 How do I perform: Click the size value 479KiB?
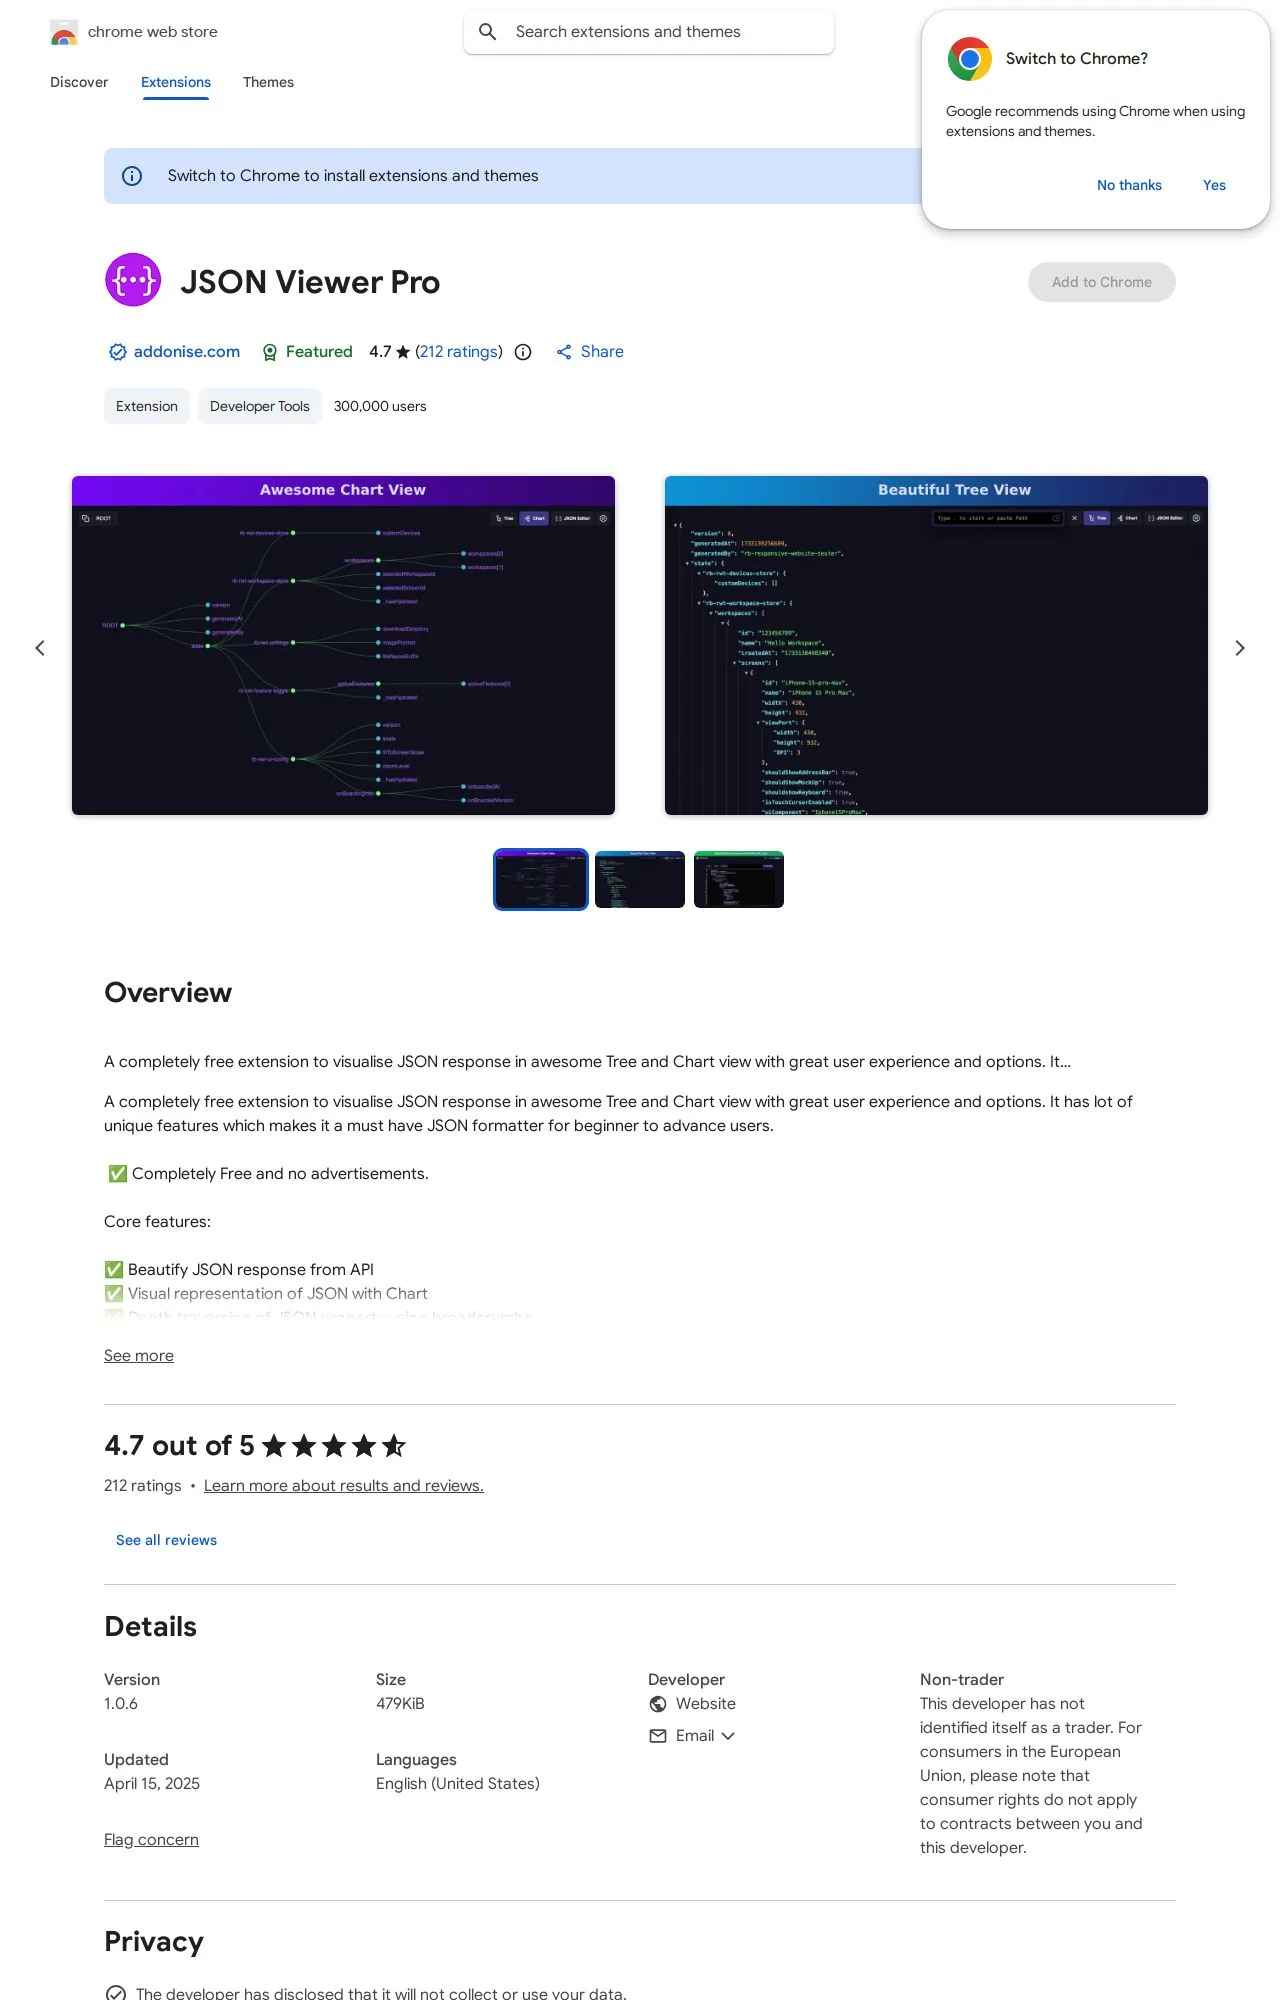tap(400, 1704)
